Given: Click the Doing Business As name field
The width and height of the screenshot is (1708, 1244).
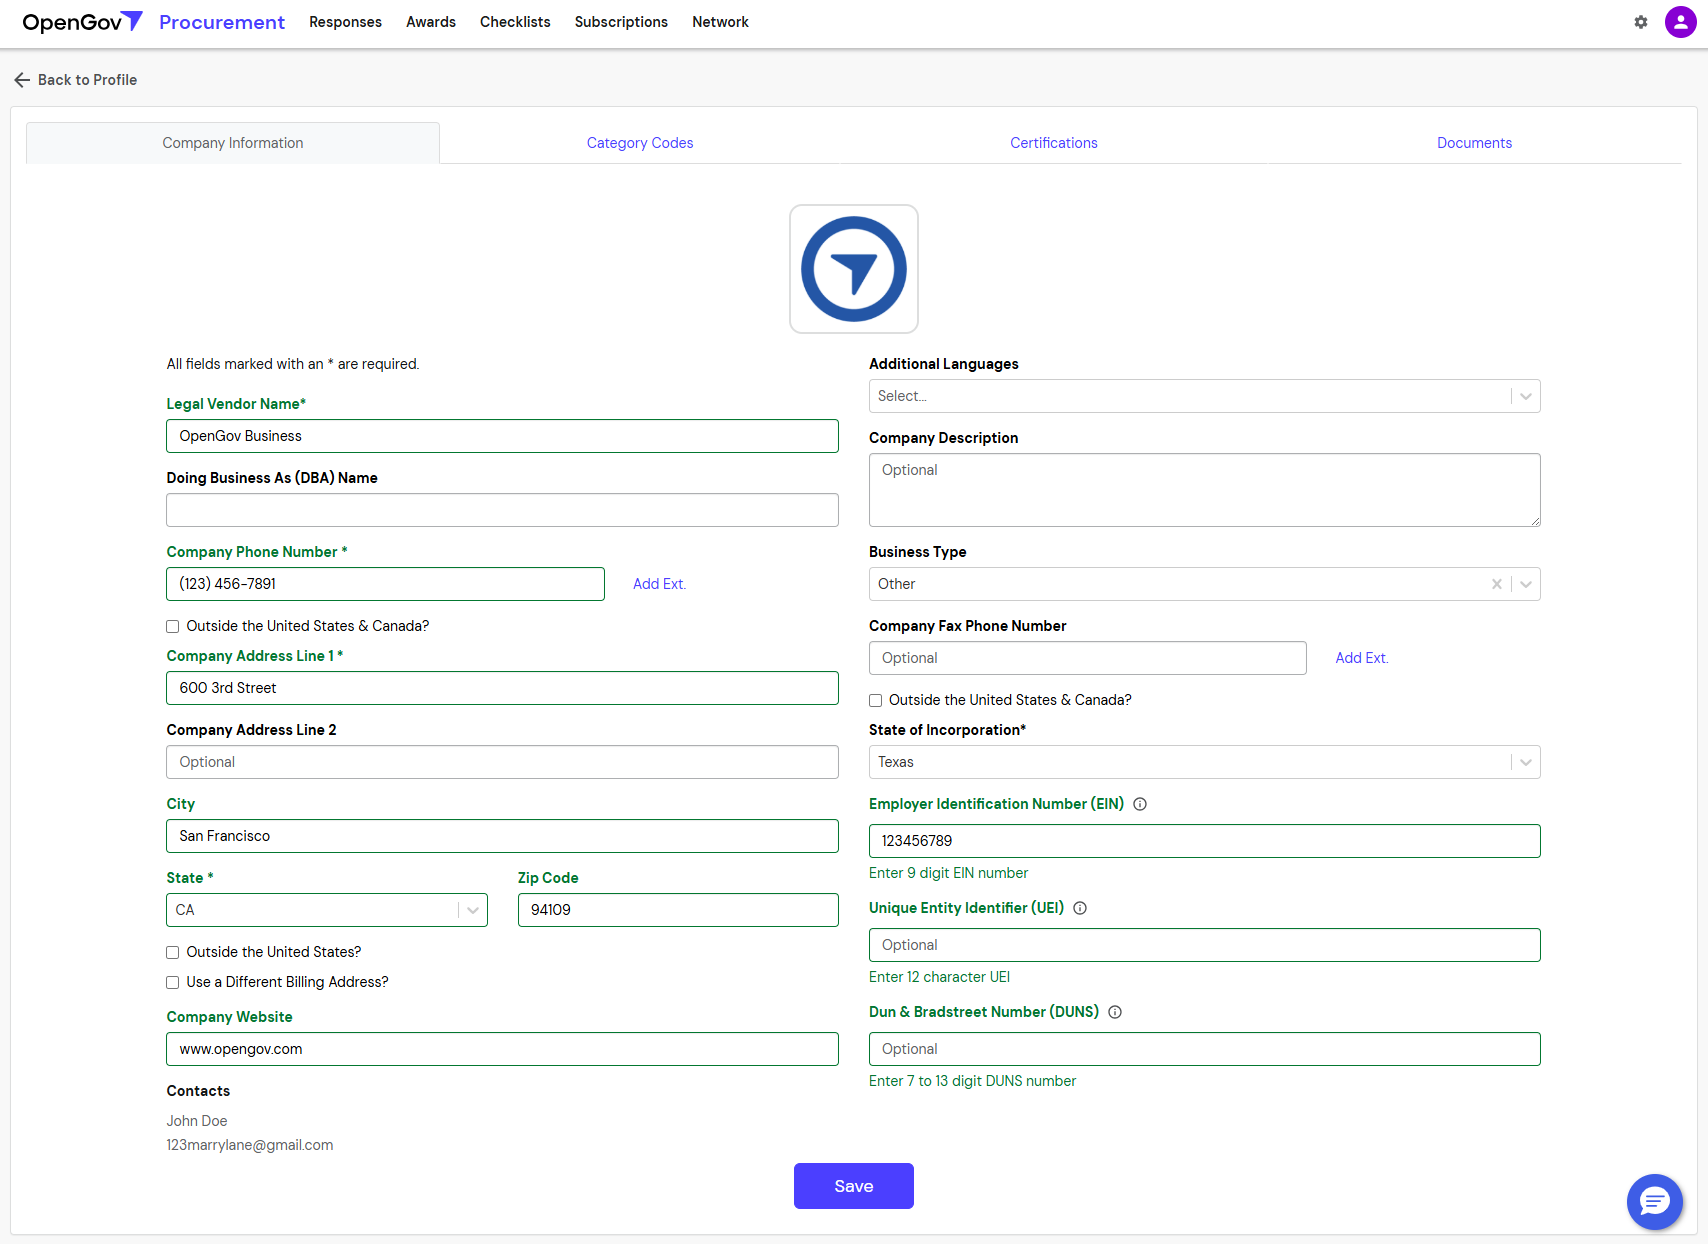Looking at the screenshot, I should (x=502, y=510).
